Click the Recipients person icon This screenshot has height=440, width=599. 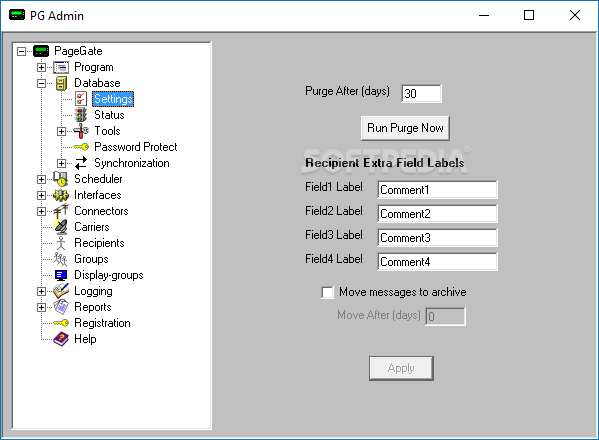[x=61, y=243]
